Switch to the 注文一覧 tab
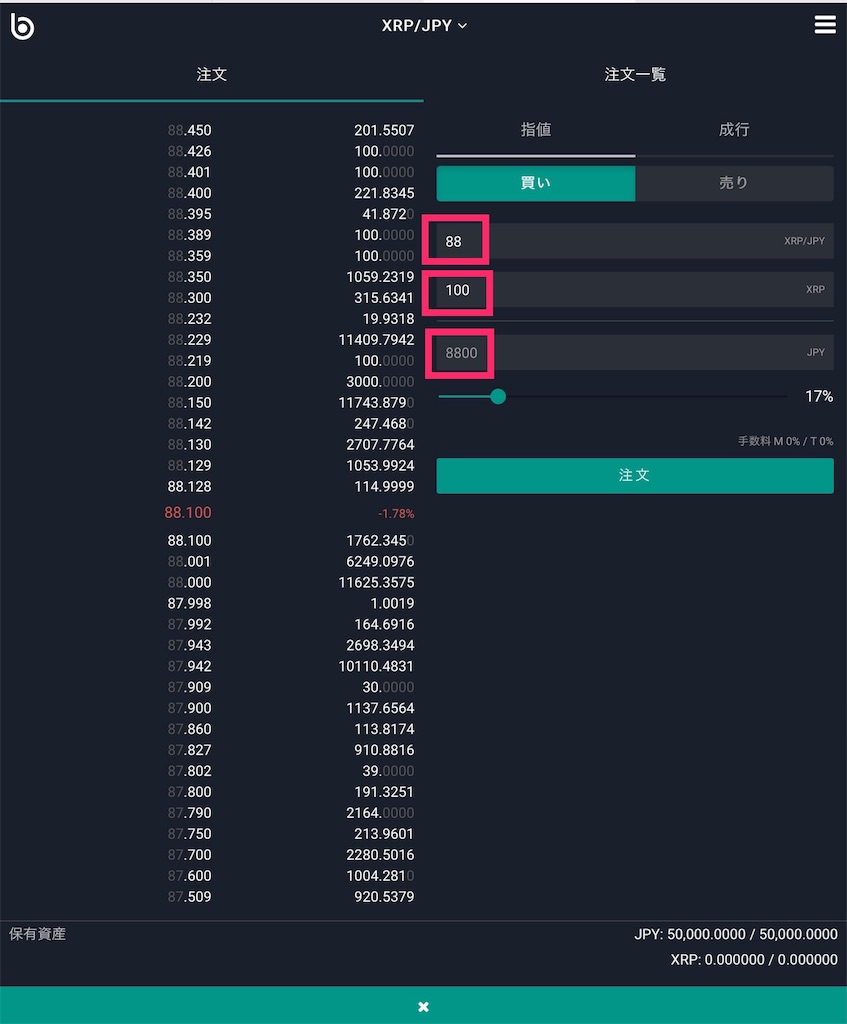Viewport: 847px width, 1024px height. [x=635, y=74]
